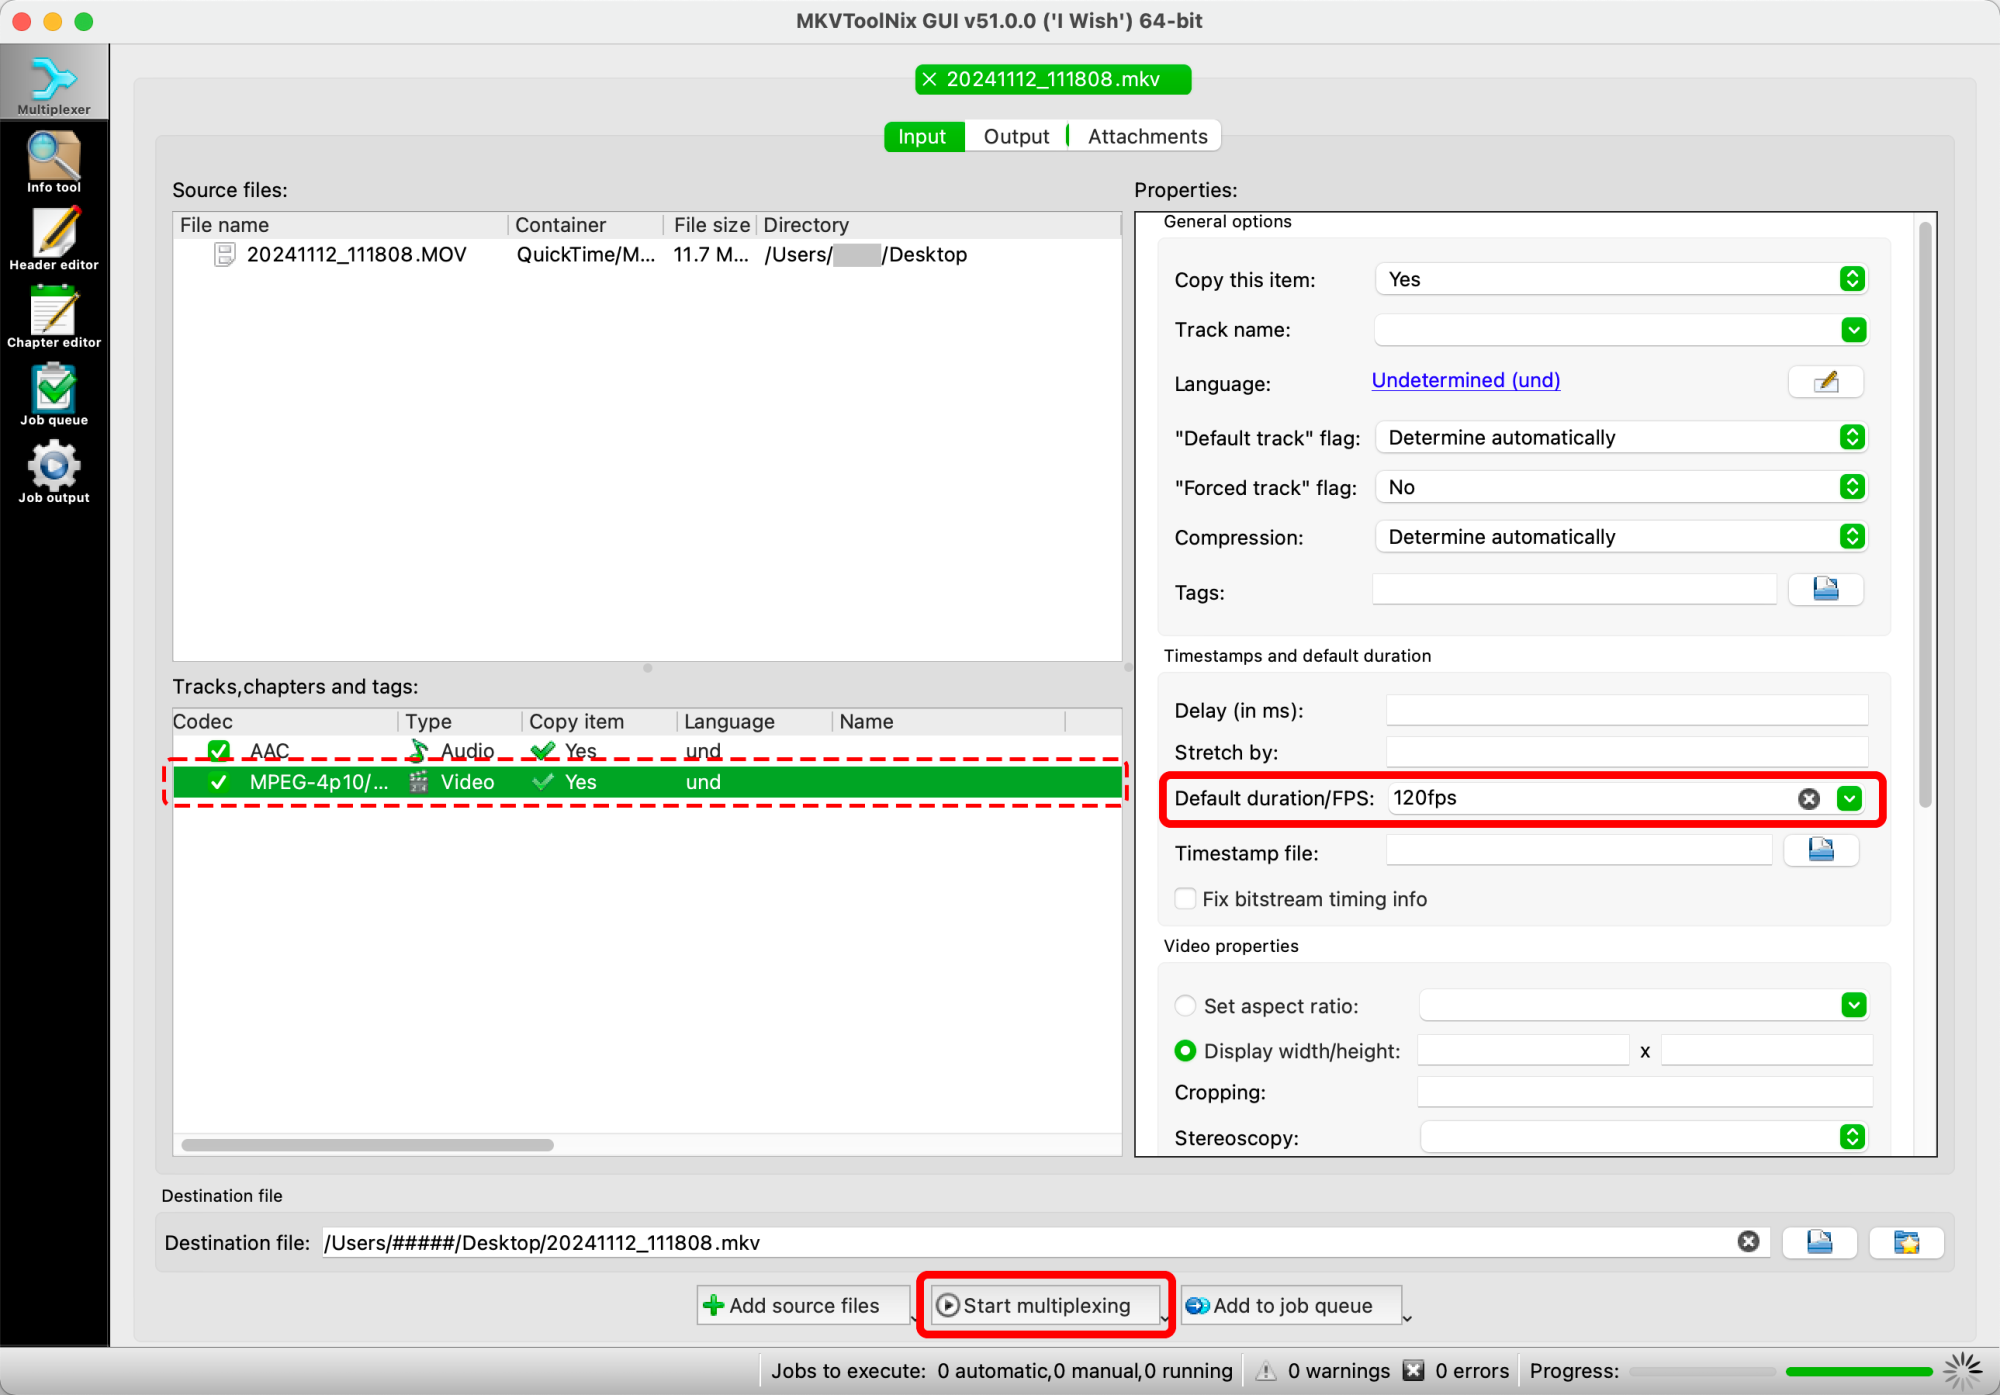Open the Job output view

point(54,472)
